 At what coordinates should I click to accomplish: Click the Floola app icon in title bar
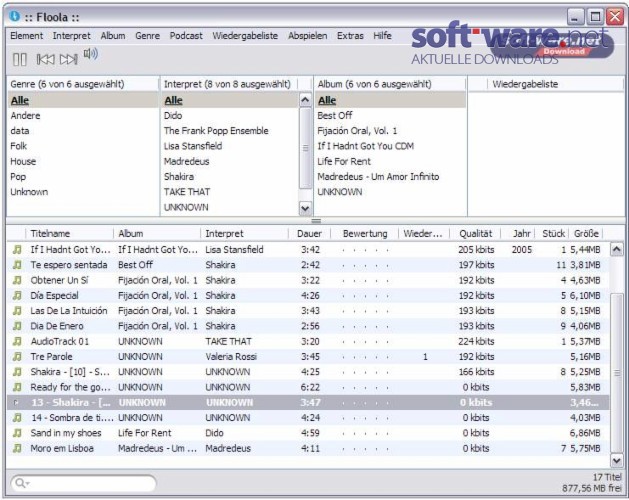[14, 16]
